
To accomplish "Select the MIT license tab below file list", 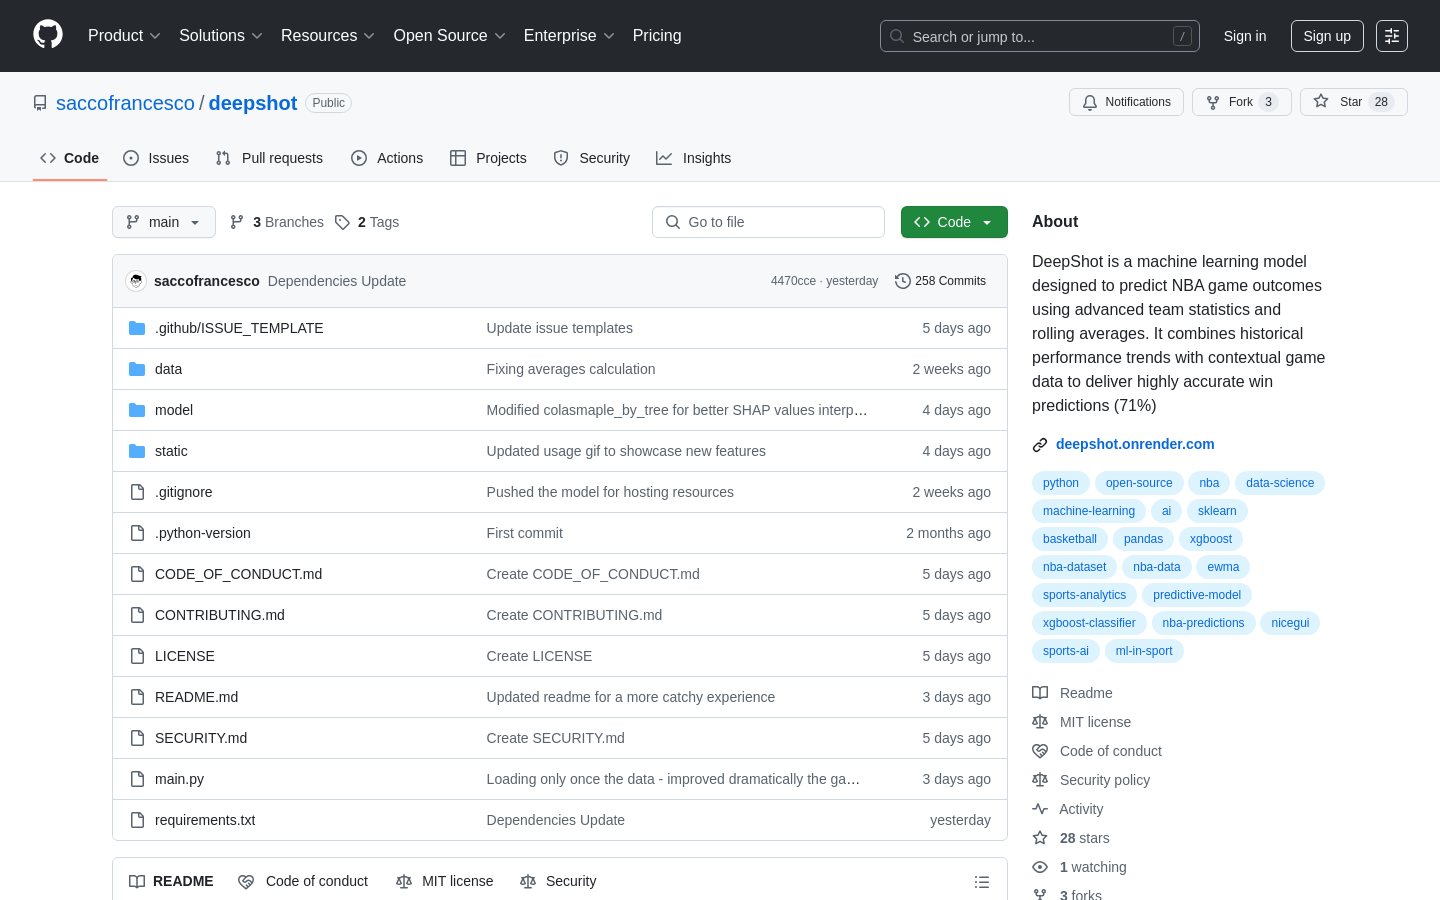I will tap(445, 881).
